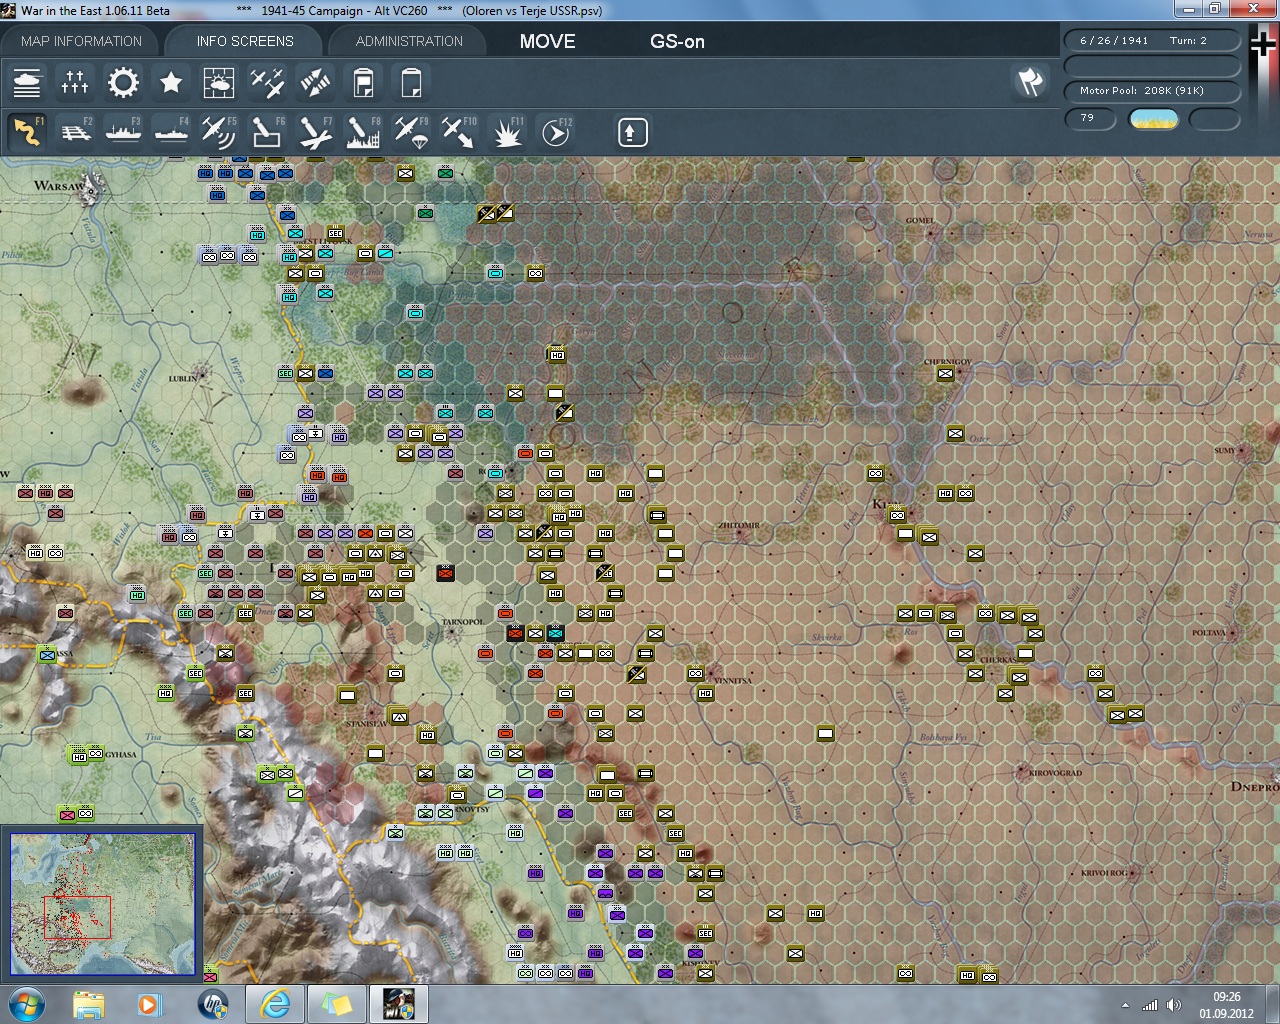Launch Internet Explorer from taskbar

click(x=274, y=1003)
